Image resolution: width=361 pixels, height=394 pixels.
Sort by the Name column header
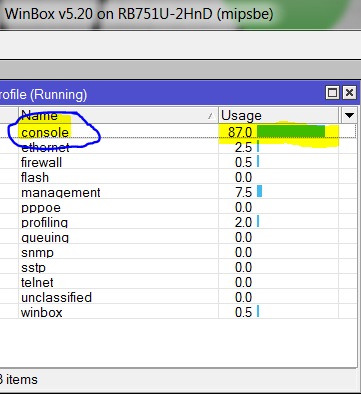[x=118, y=115]
